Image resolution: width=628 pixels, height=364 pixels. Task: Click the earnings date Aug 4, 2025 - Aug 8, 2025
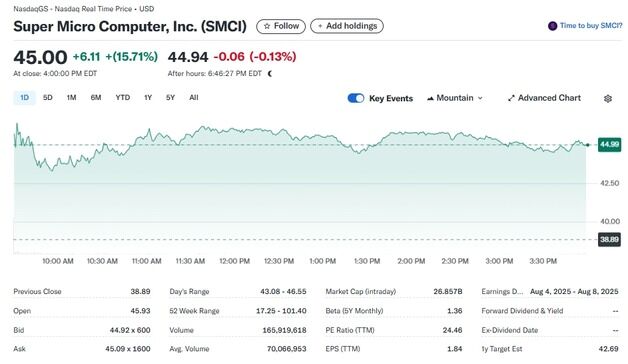574,292
